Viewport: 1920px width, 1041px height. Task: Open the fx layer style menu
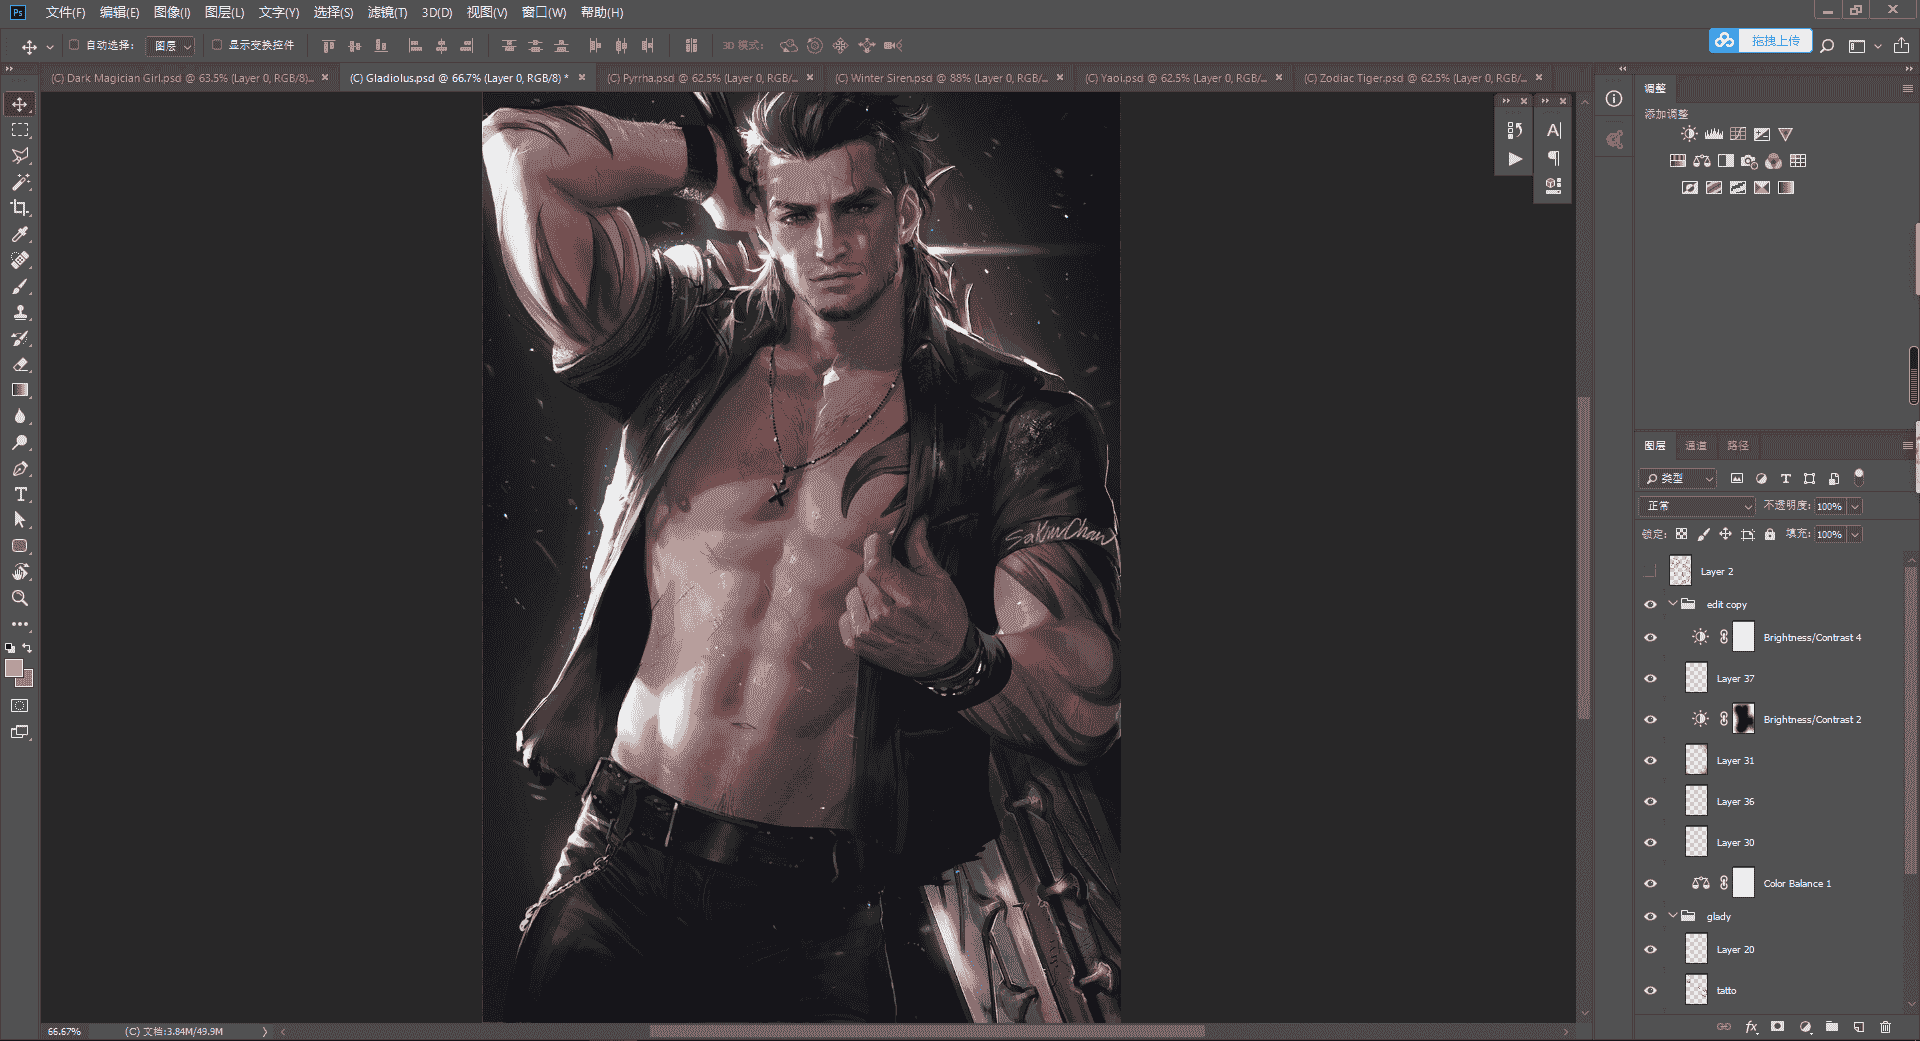pos(1751,1026)
